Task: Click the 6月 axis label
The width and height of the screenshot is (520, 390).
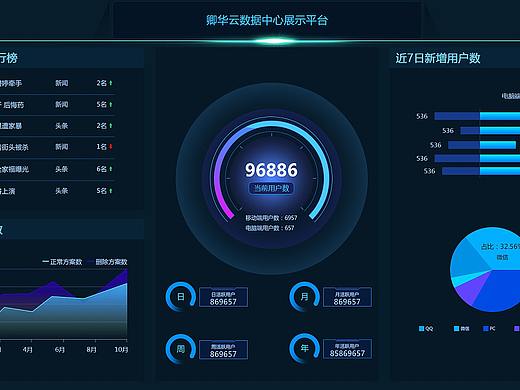Action: 59,349
